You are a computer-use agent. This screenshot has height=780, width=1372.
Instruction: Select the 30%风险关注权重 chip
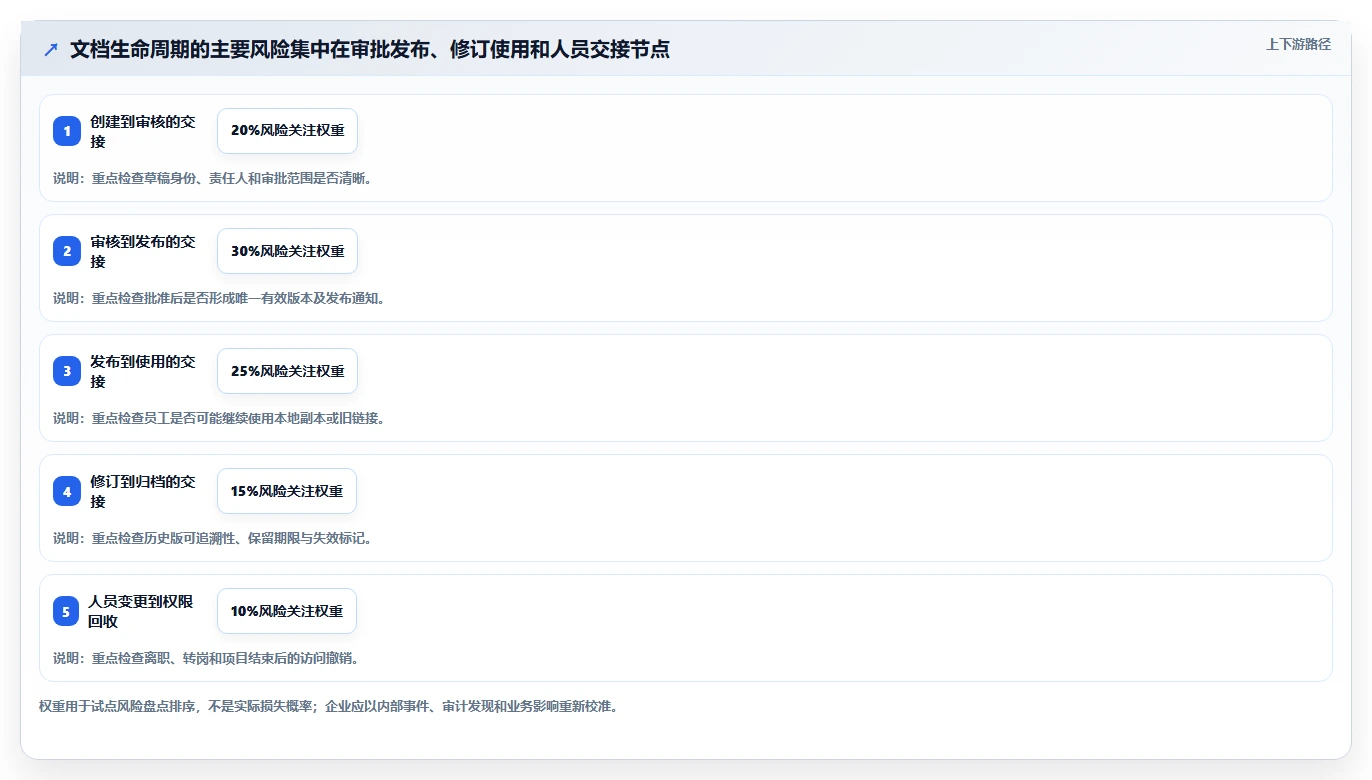[x=287, y=251]
